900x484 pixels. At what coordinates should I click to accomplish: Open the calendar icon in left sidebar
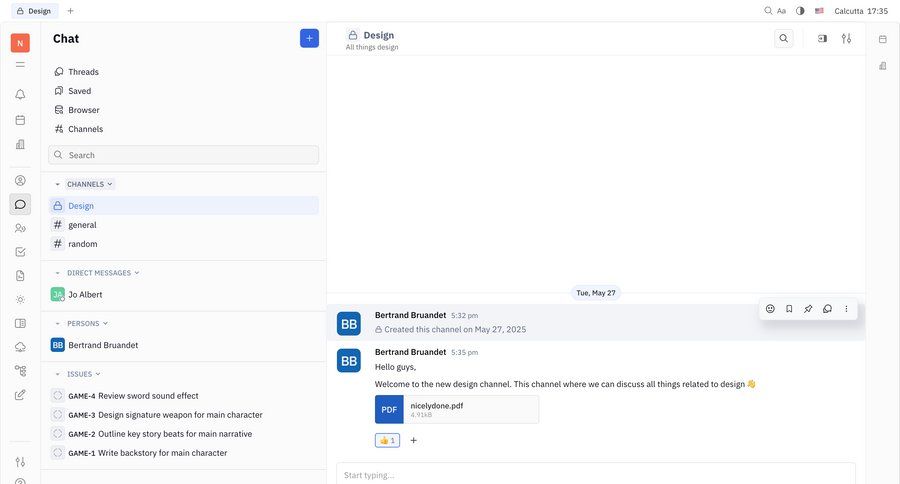click(x=20, y=120)
